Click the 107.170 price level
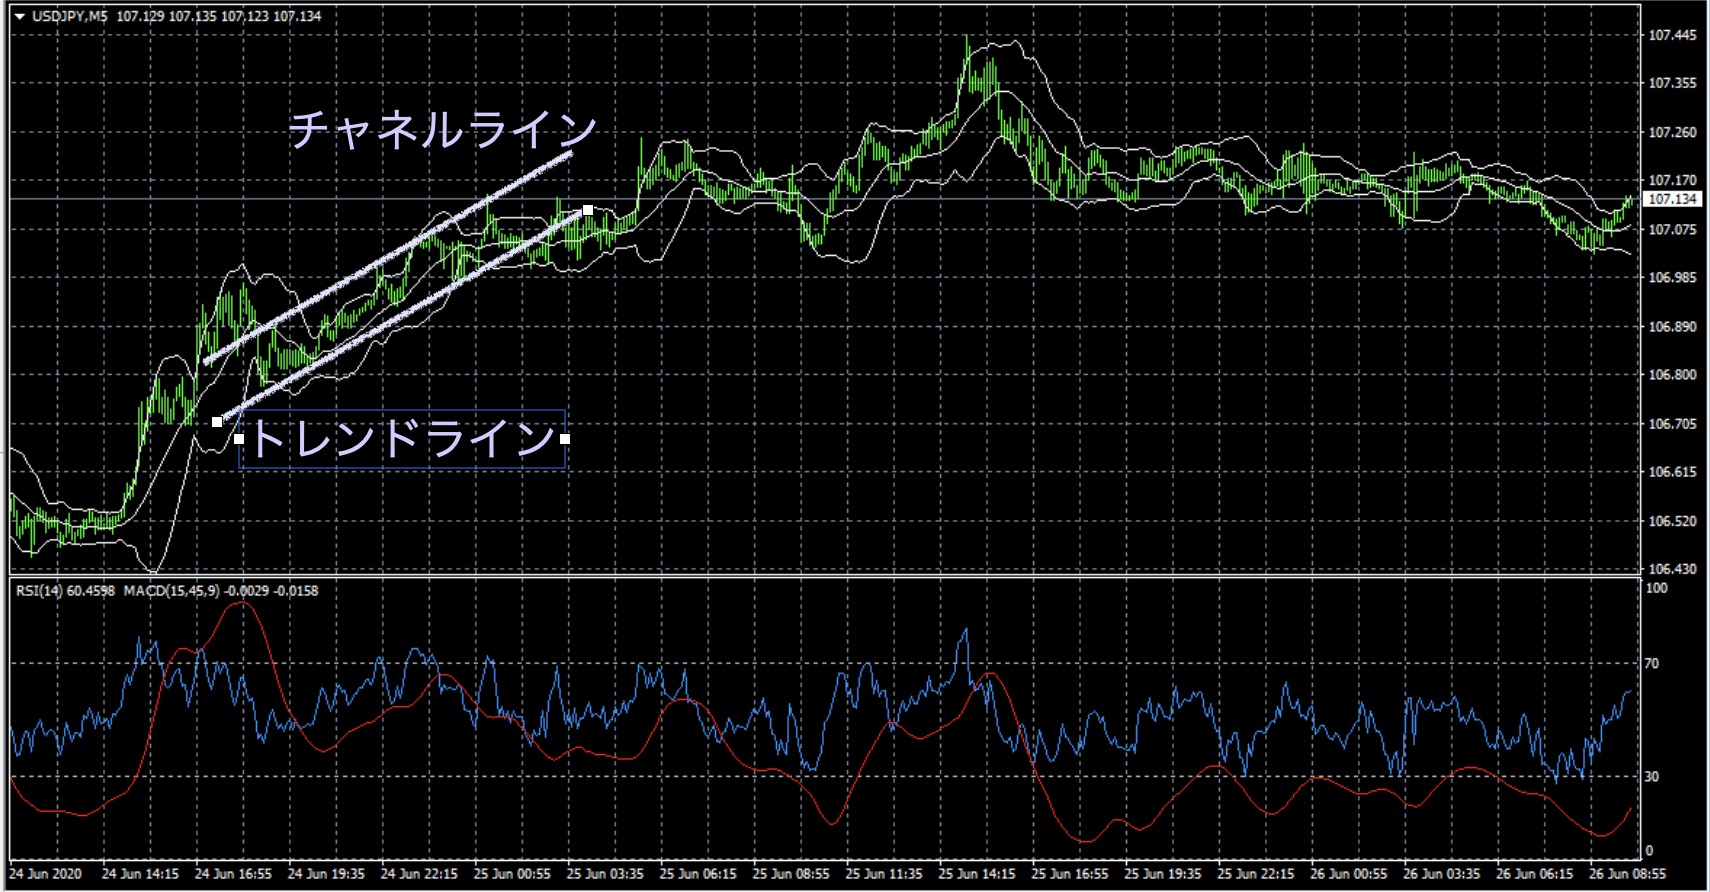Viewport: 1710px width, 892px height. coord(1672,180)
